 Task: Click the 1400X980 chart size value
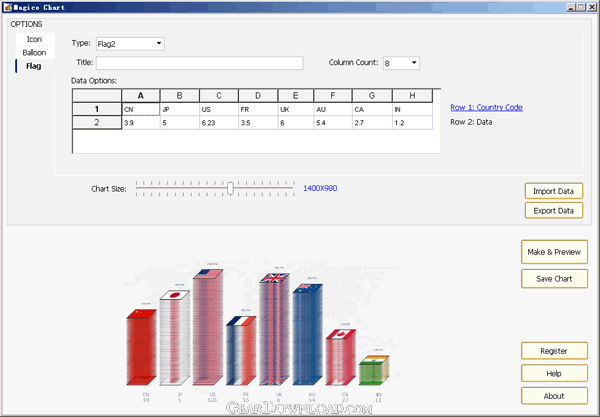pyautogui.click(x=320, y=188)
